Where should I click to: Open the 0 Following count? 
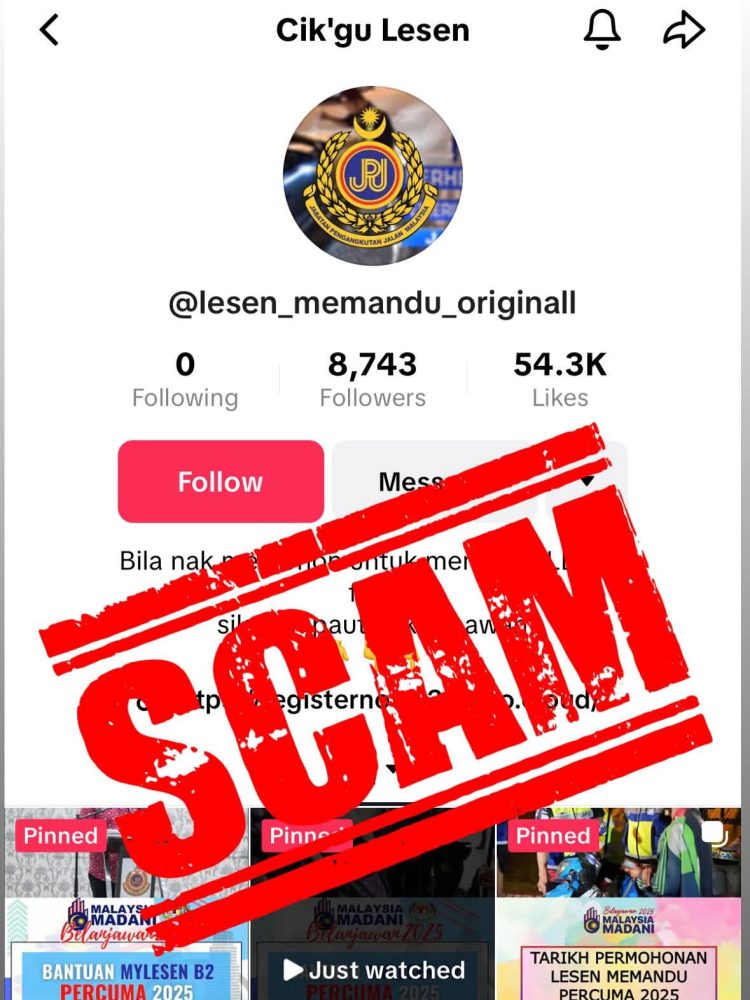[185, 380]
